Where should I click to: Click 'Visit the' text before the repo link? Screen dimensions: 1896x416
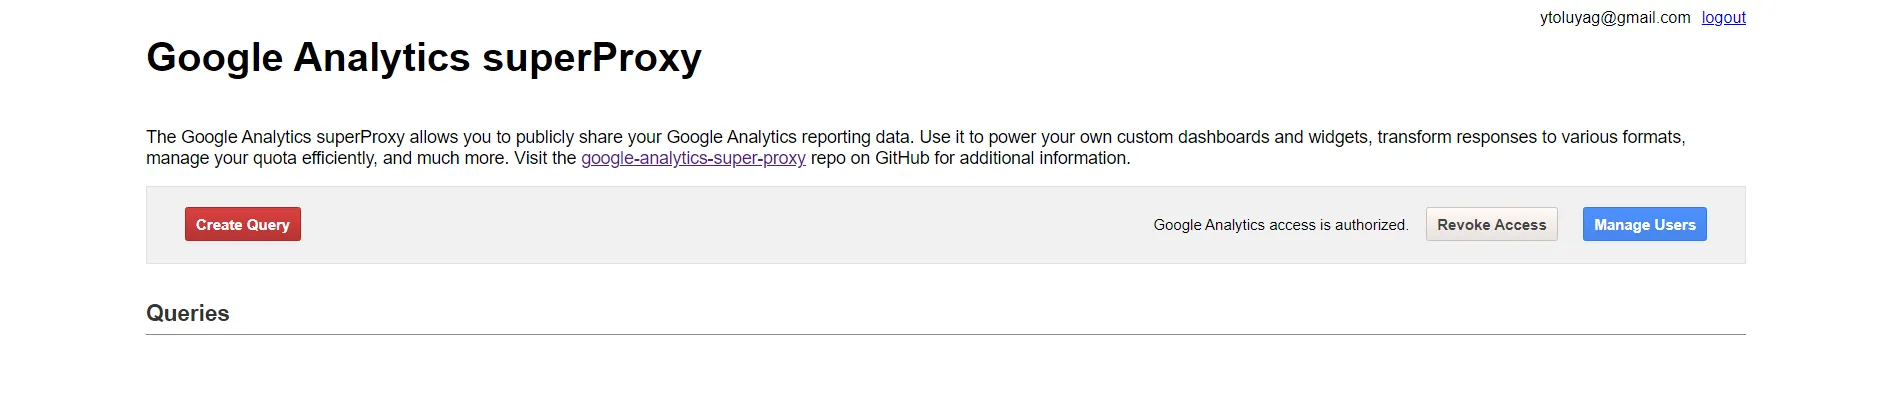(x=545, y=158)
